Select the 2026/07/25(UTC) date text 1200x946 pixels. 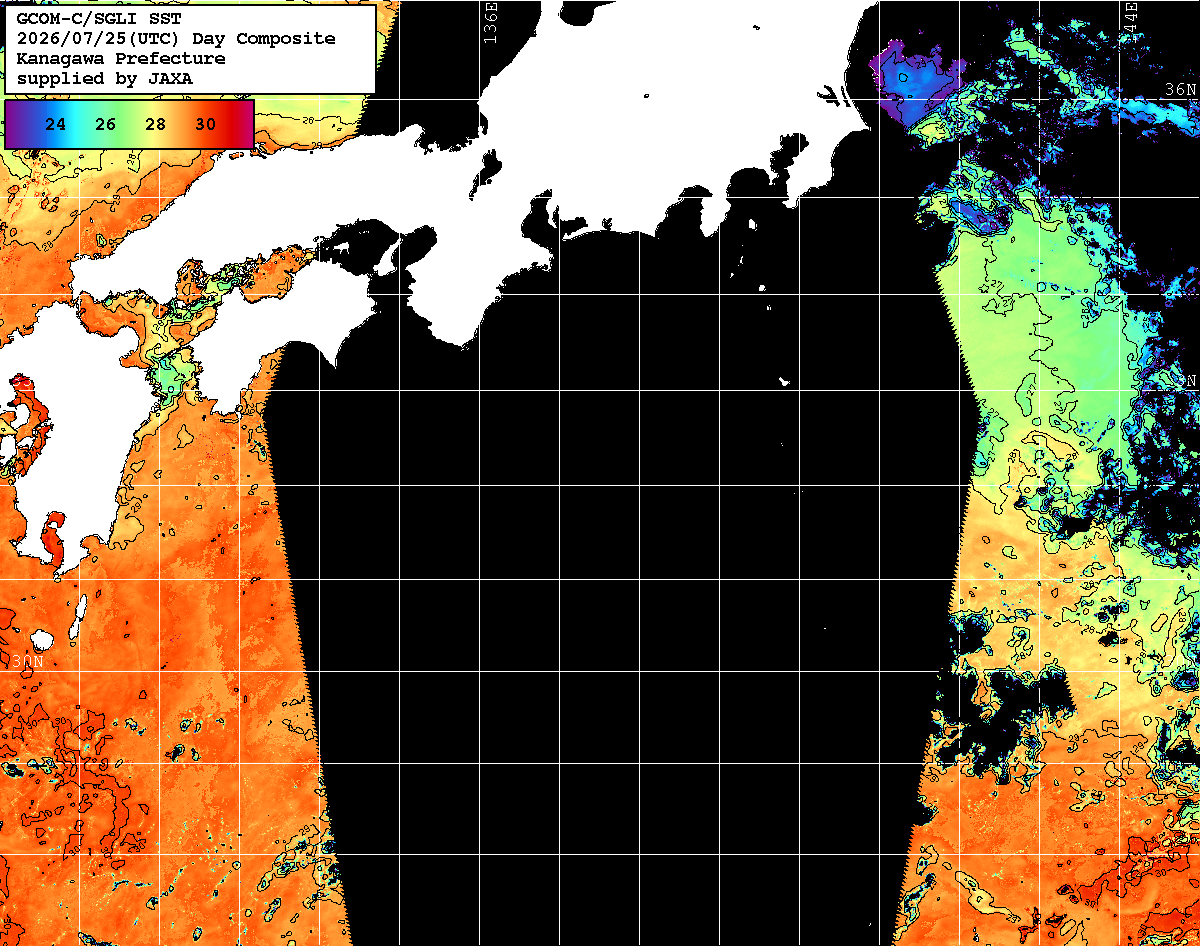pyautogui.click(x=100, y=39)
